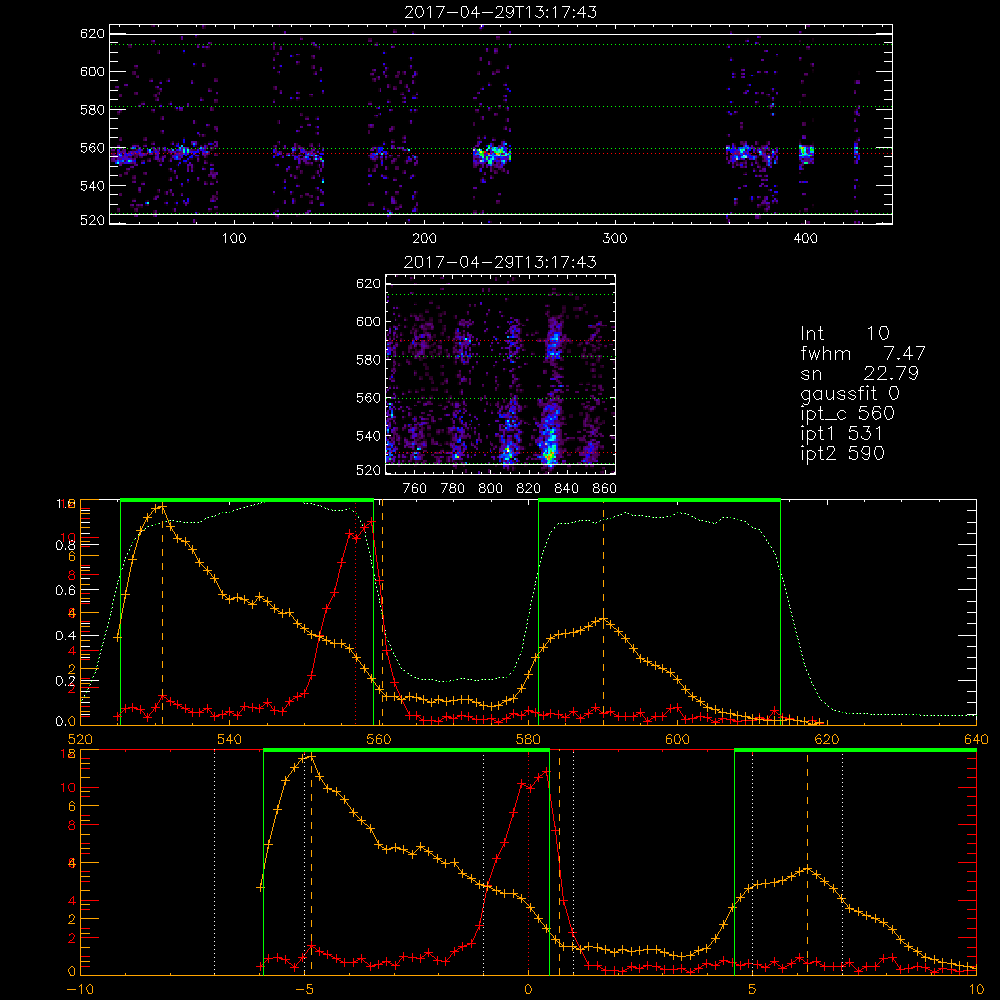Image resolution: width=1000 pixels, height=1000 pixels.
Task: Click y-axis label 0.6 of third plot
Action: click(64, 591)
